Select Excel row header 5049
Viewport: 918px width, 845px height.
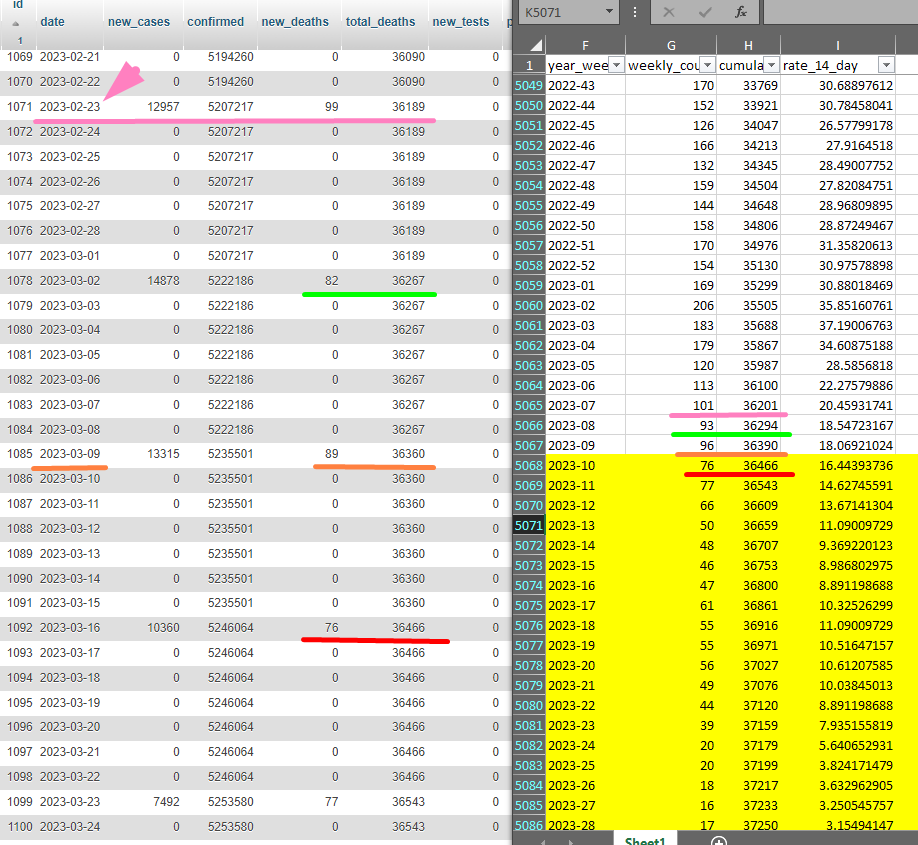tap(529, 85)
